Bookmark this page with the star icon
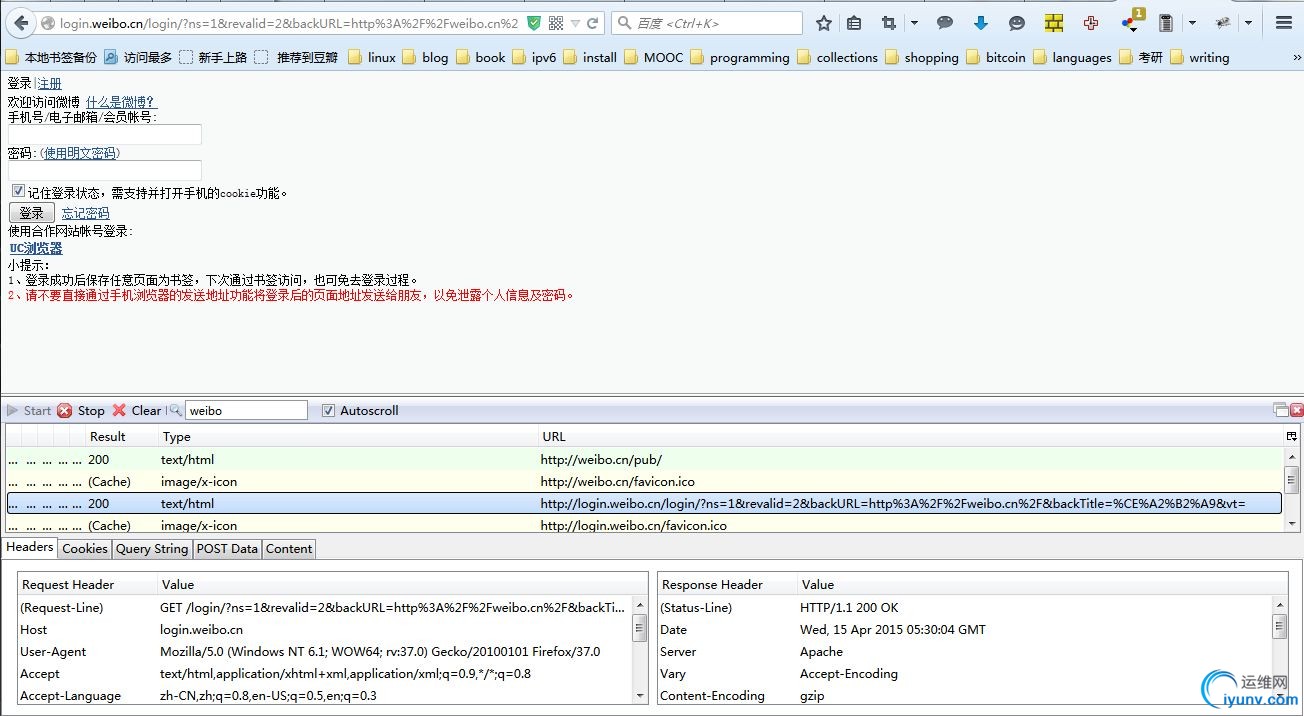 coord(824,23)
